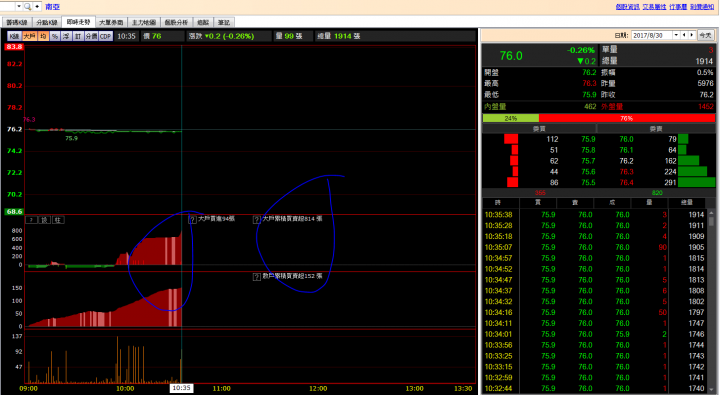Screen dimensions: 720x395
Task: Click the bid price 75.9 with volume 112
Action: pos(588,139)
